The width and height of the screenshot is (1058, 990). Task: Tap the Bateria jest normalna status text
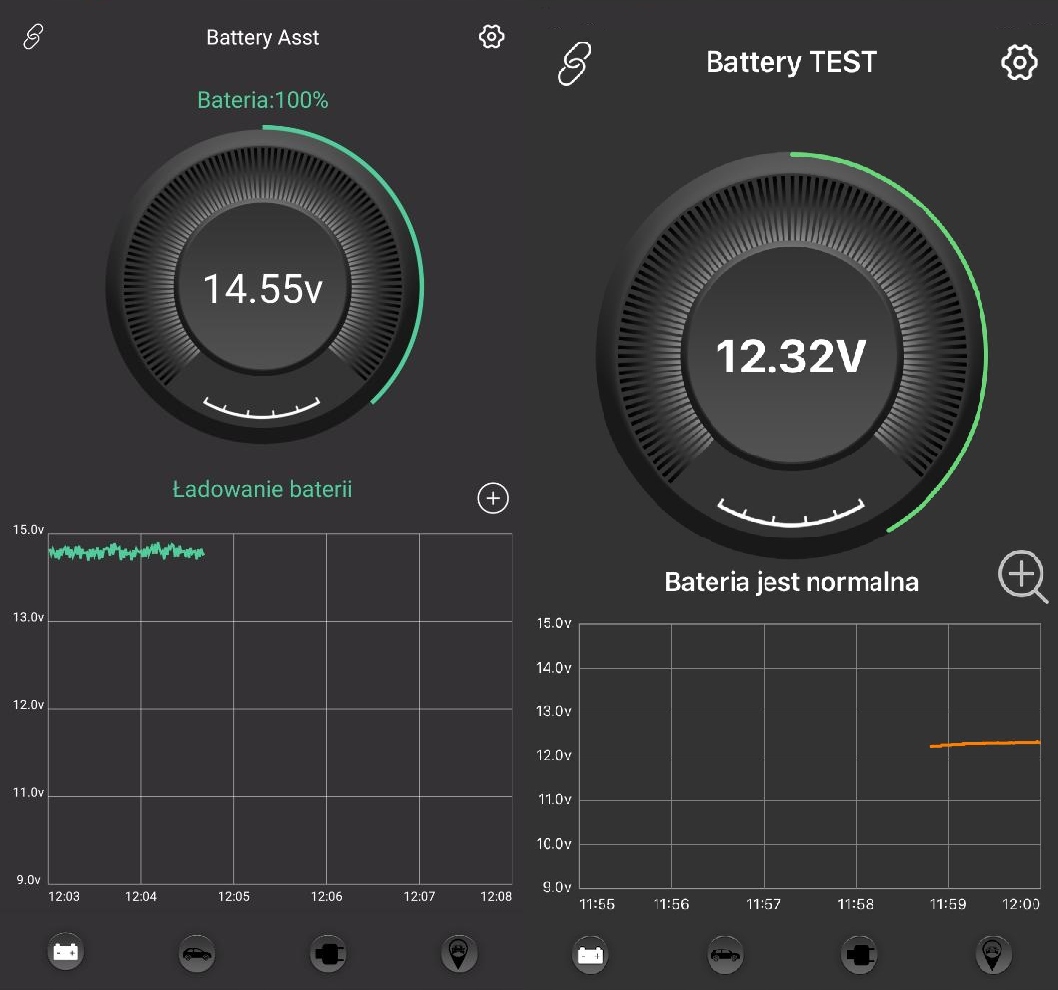(x=791, y=582)
